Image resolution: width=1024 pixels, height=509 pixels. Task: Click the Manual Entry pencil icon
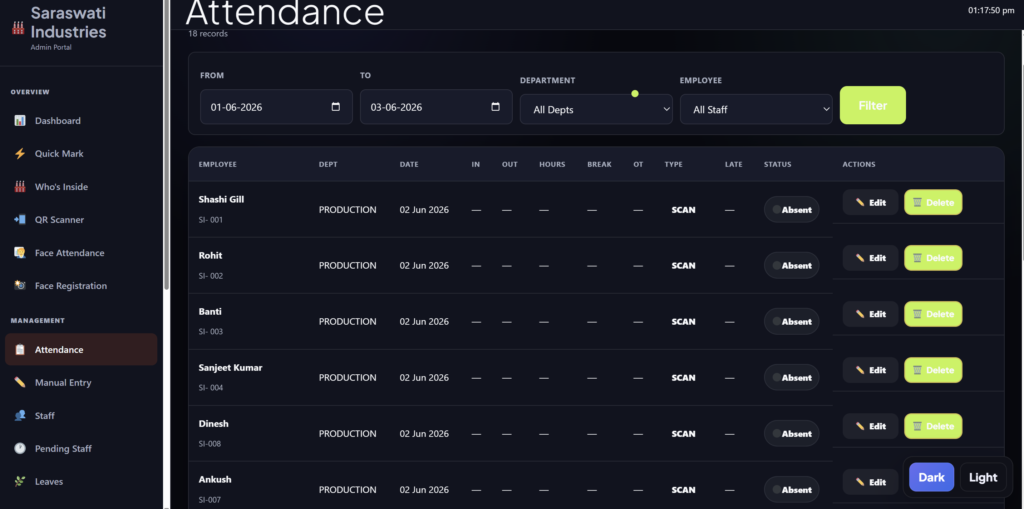[x=20, y=383]
